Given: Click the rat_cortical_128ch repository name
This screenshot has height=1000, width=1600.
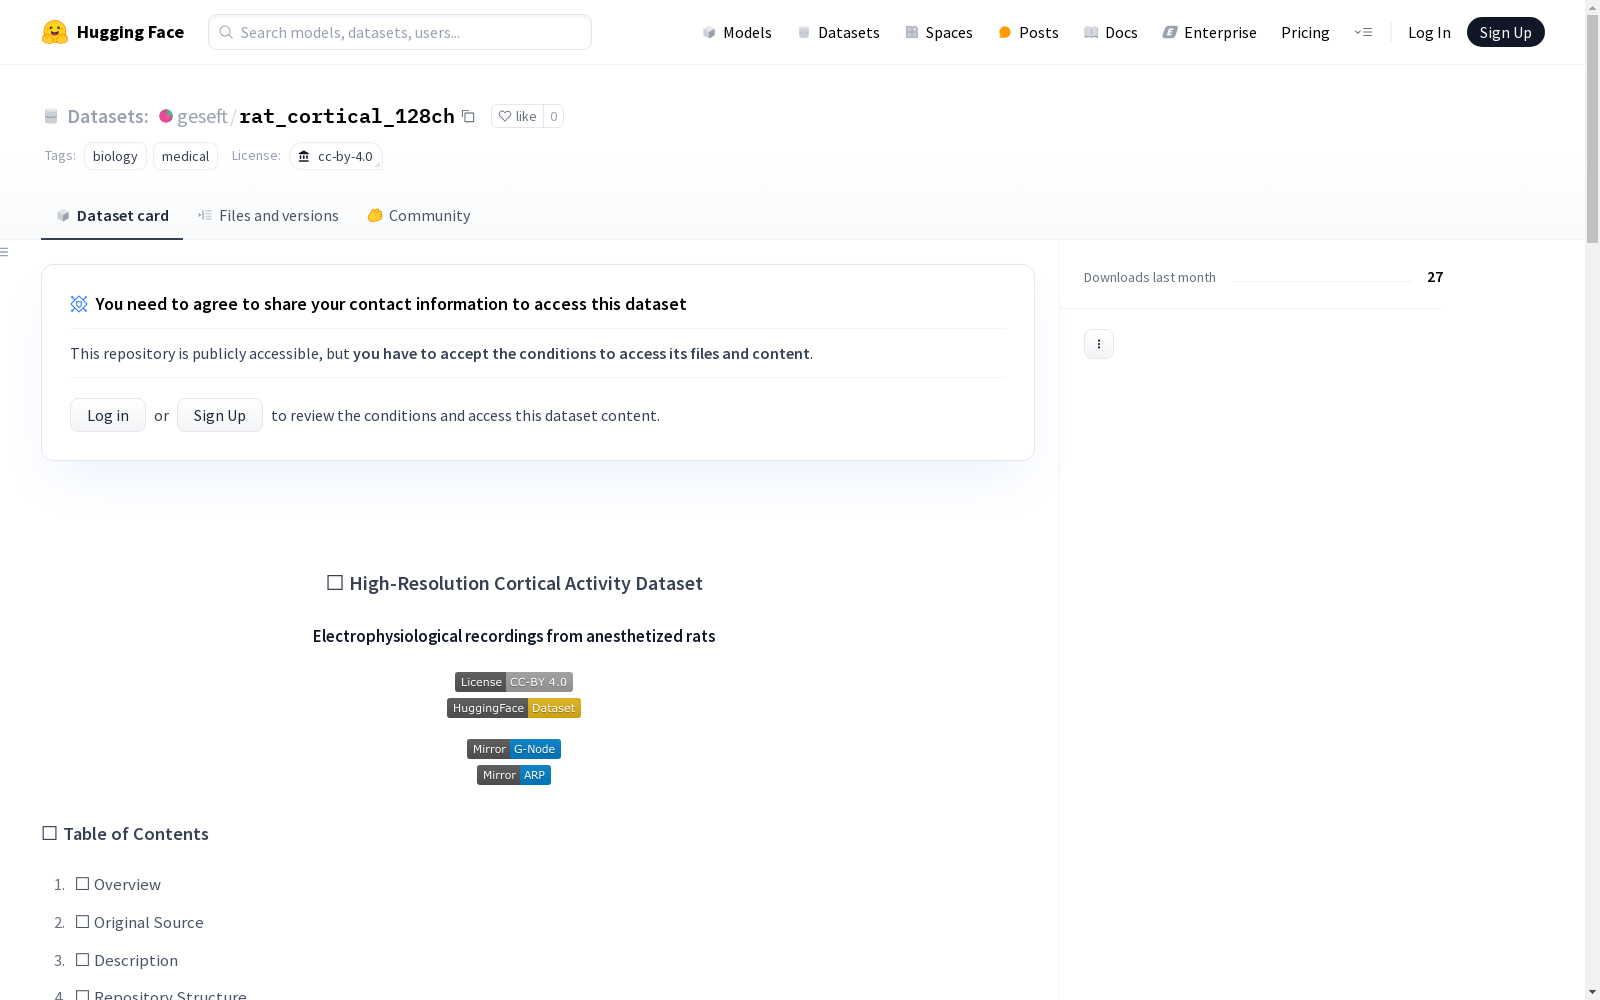Looking at the screenshot, I should click(x=347, y=116).
